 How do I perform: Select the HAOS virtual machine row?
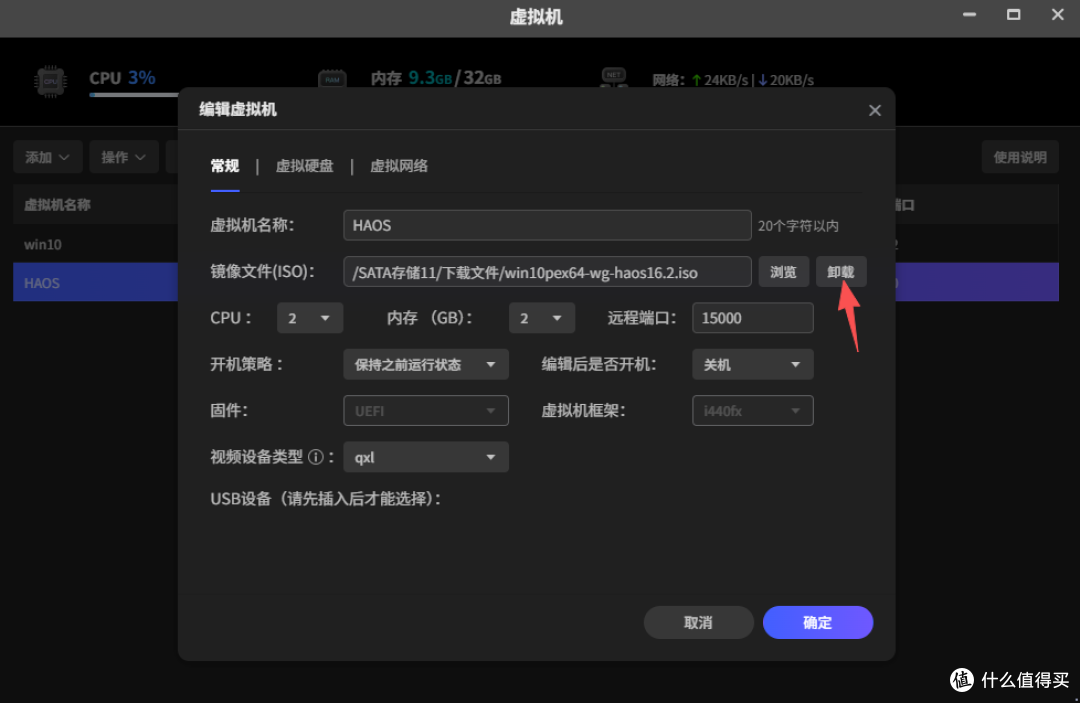tap(95, 282)
